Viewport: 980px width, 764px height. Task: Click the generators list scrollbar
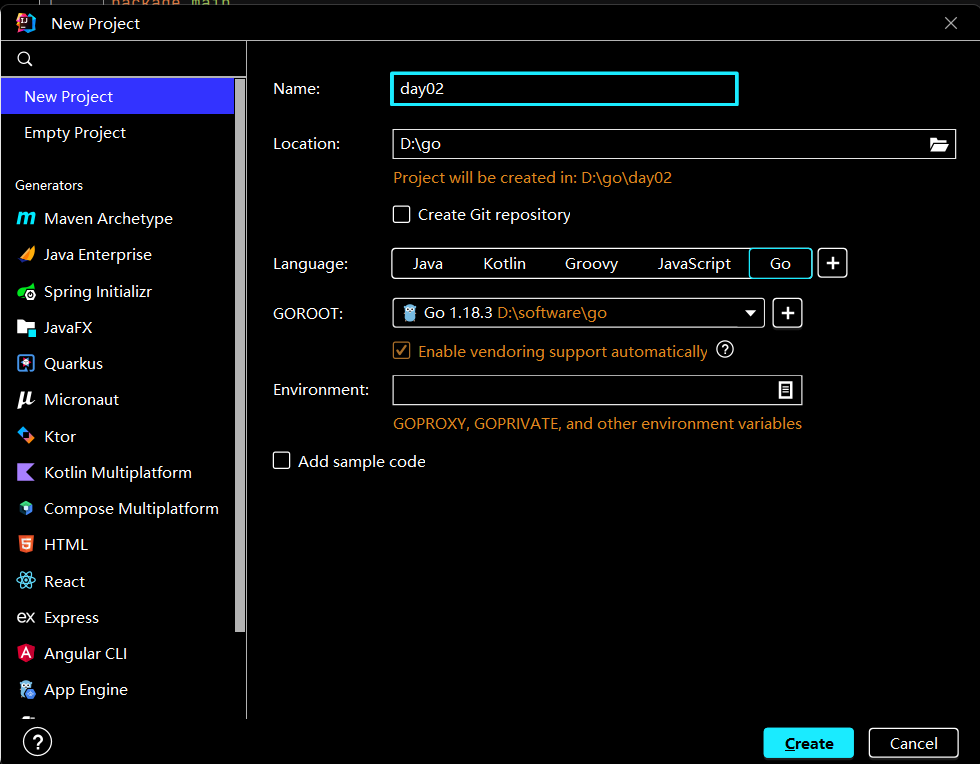tap(240, 355)
